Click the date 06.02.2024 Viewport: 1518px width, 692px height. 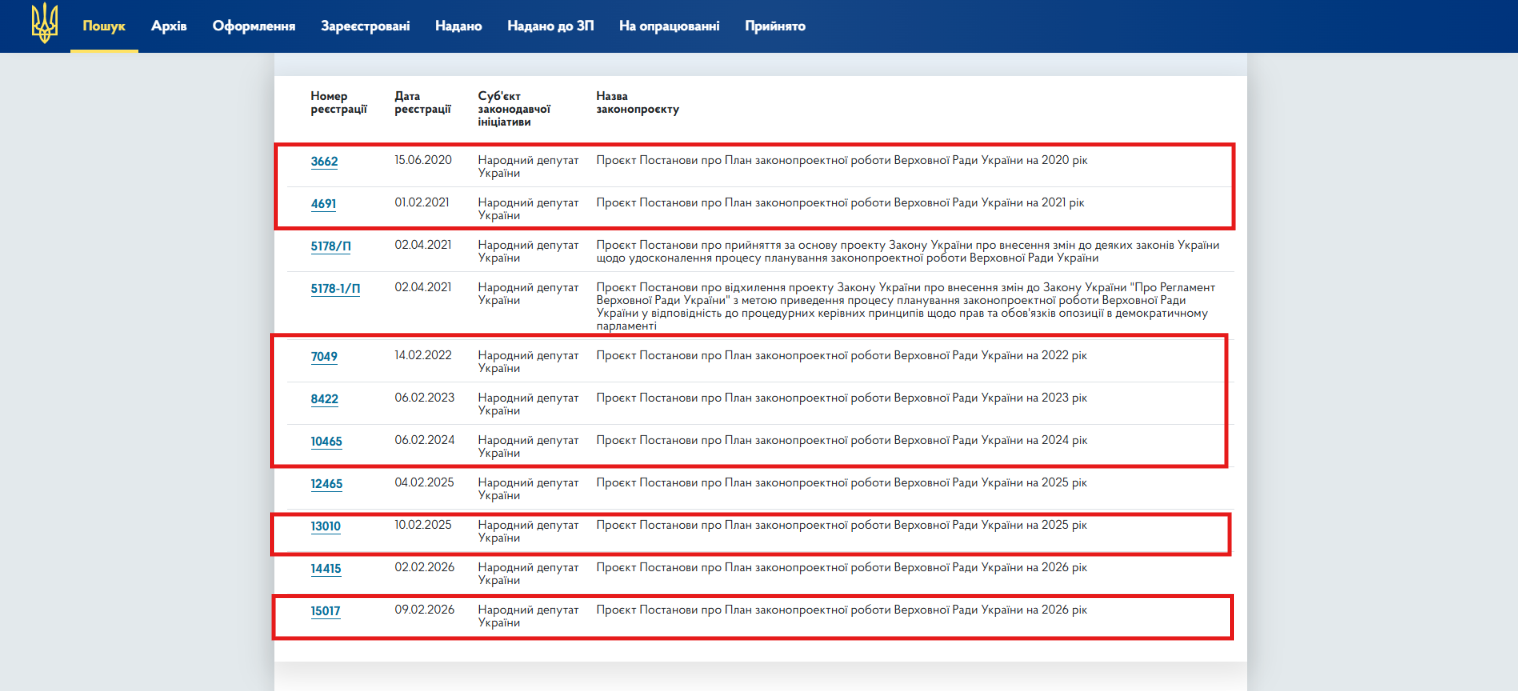[425, 440]
